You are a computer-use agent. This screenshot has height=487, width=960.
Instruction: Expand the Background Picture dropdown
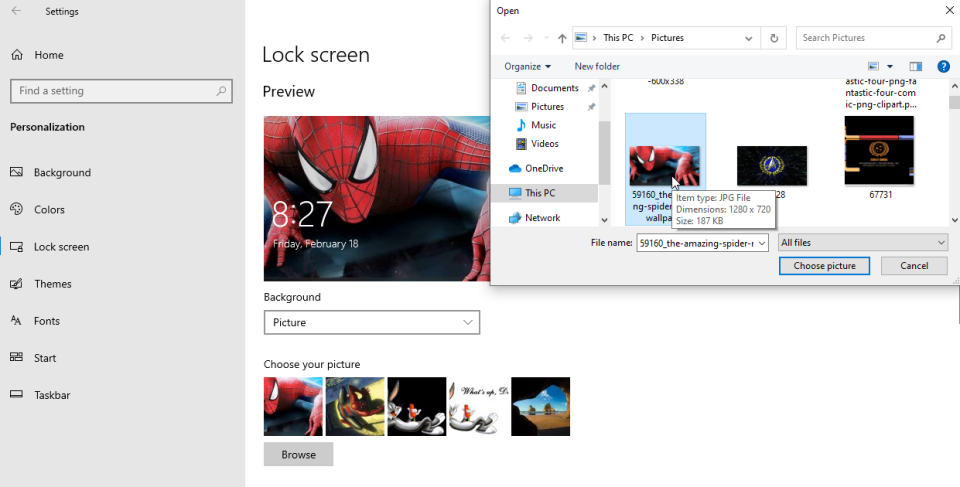click(372, 322)
